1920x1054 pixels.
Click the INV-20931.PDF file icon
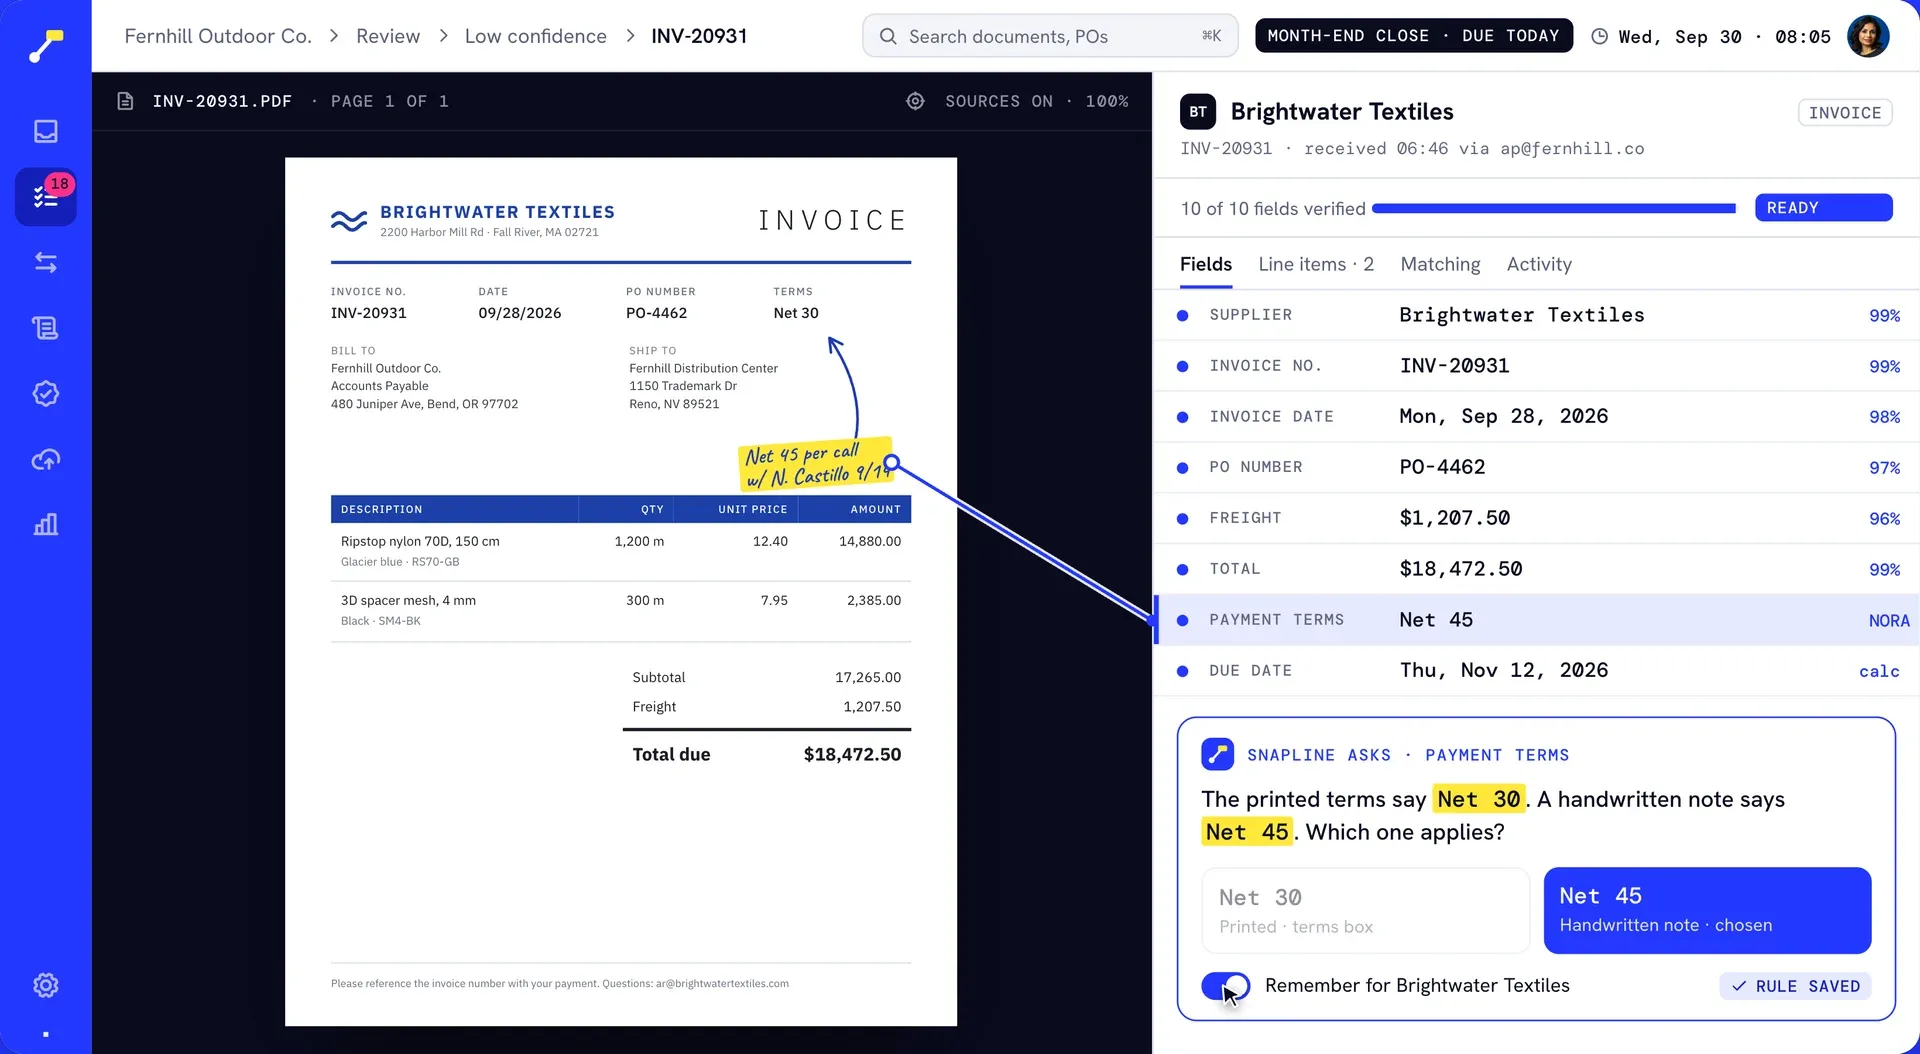(125, 101)
